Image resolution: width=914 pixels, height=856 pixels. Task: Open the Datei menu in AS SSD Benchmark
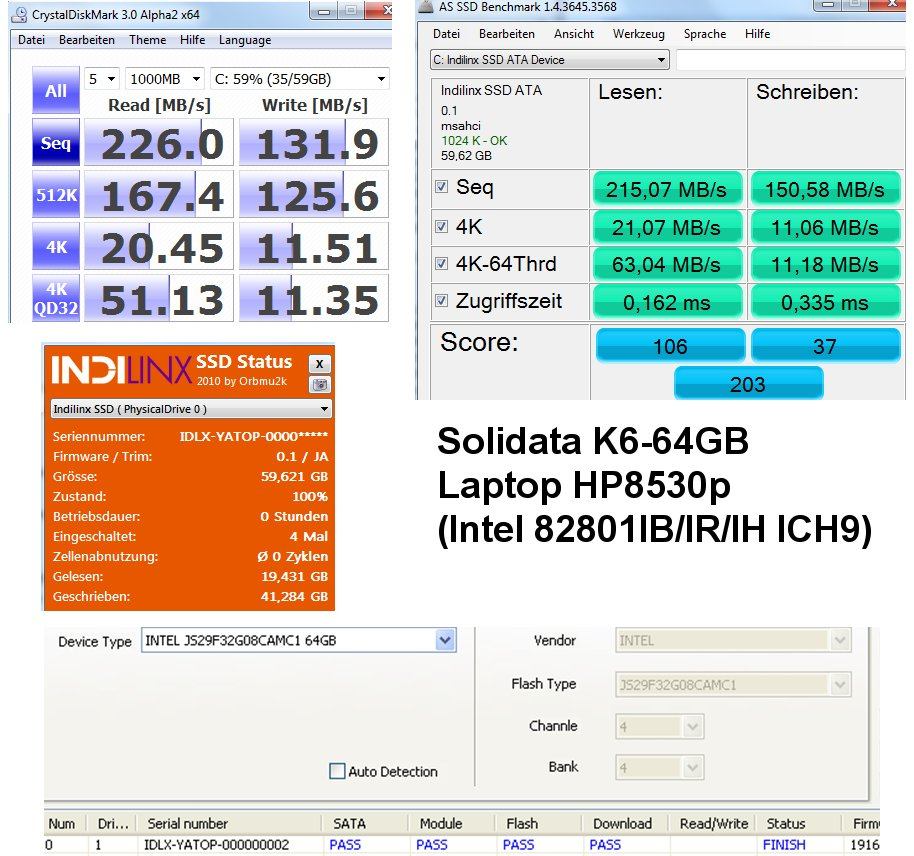pos(446,34)
